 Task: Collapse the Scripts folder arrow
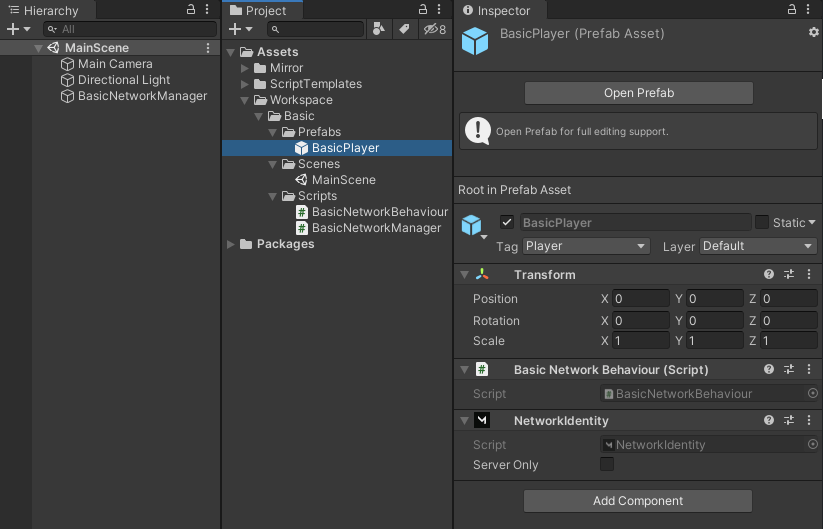[x=272, y=196]
